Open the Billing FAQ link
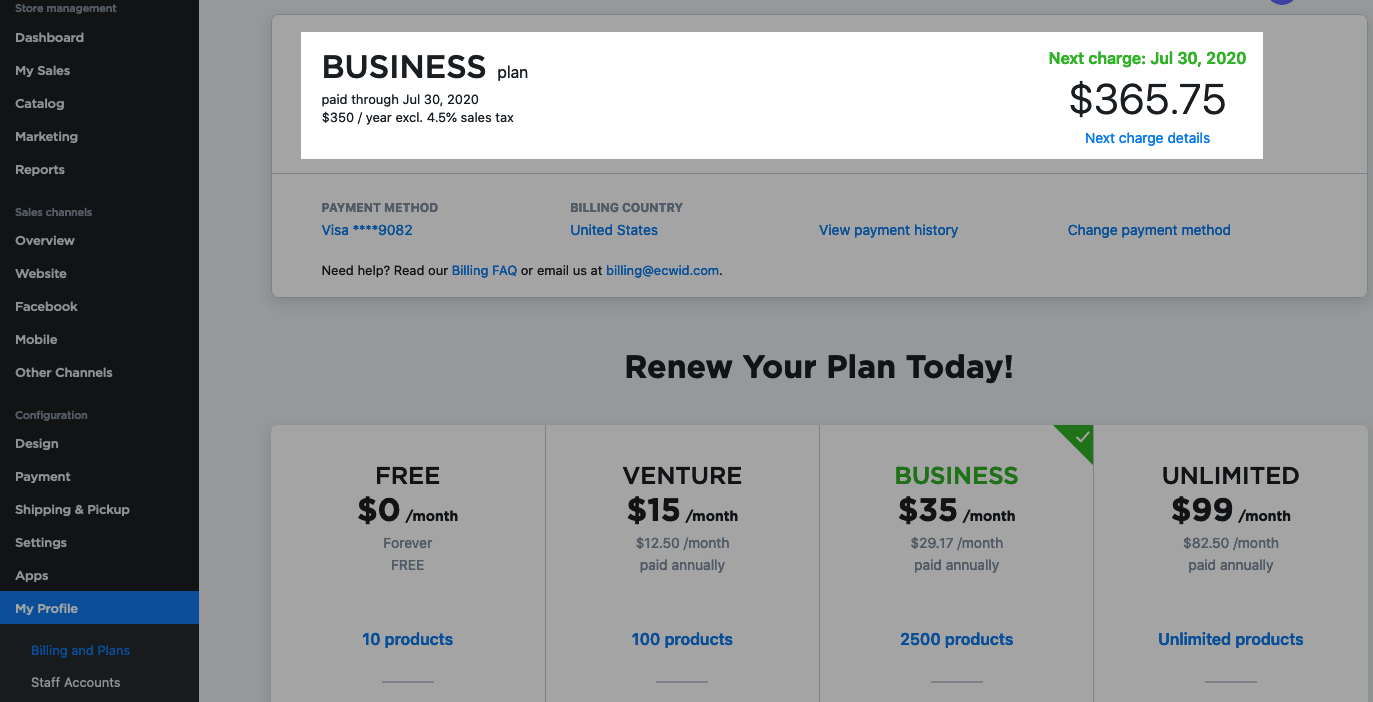 click(x=484, y=271)
